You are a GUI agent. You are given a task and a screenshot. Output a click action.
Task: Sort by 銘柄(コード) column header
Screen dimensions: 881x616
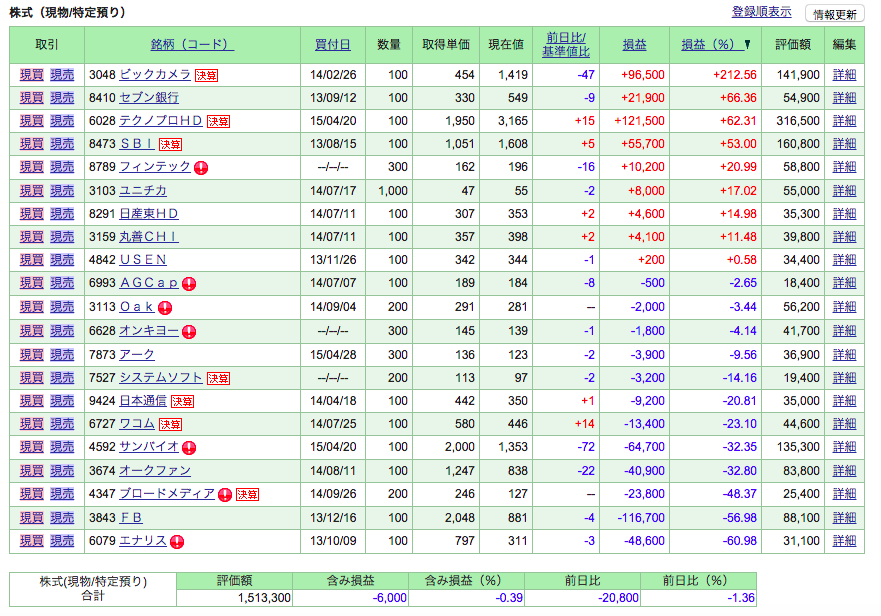[x=192, y=44]
